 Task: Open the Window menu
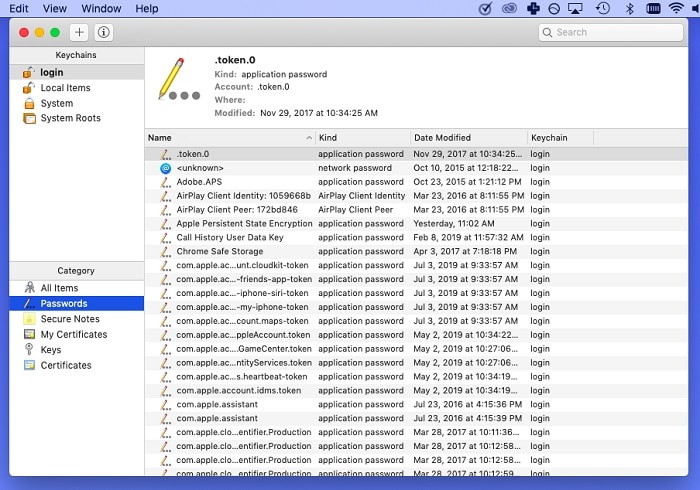point(101,8)
